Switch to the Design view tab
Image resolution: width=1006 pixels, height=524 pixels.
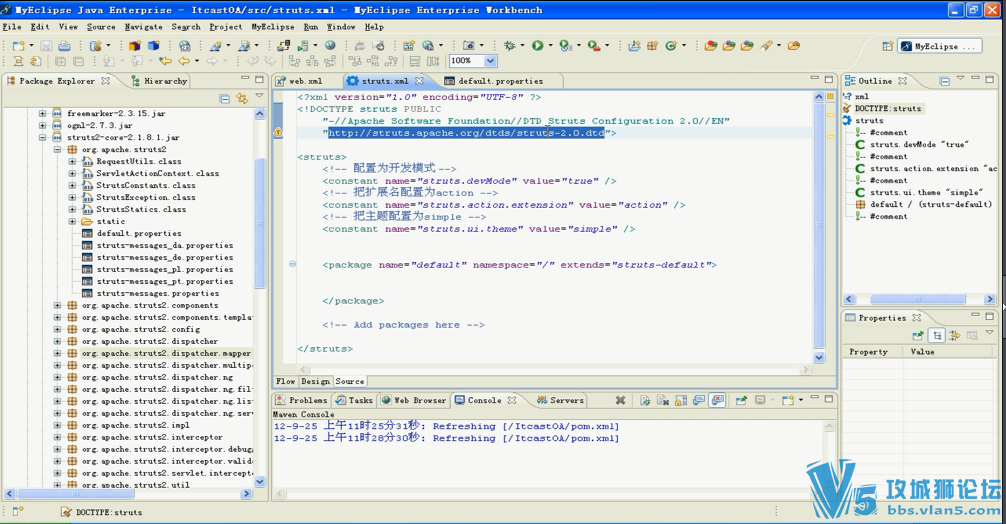pos(315,381)
